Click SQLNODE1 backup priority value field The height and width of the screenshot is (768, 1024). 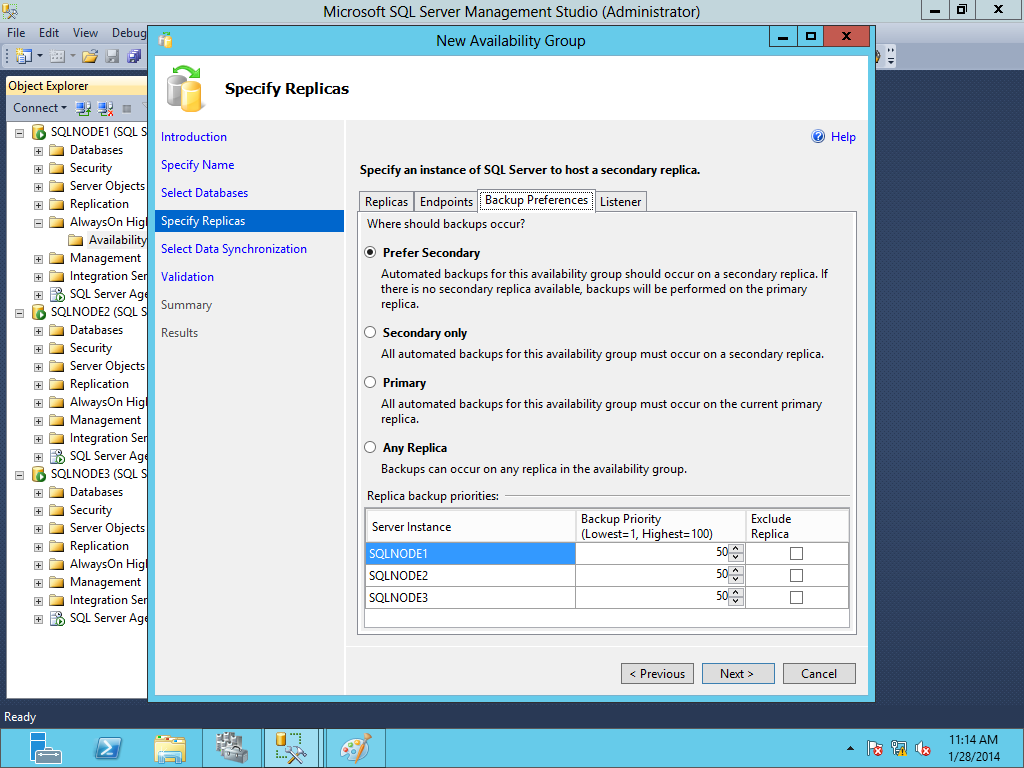click(652, 553)
